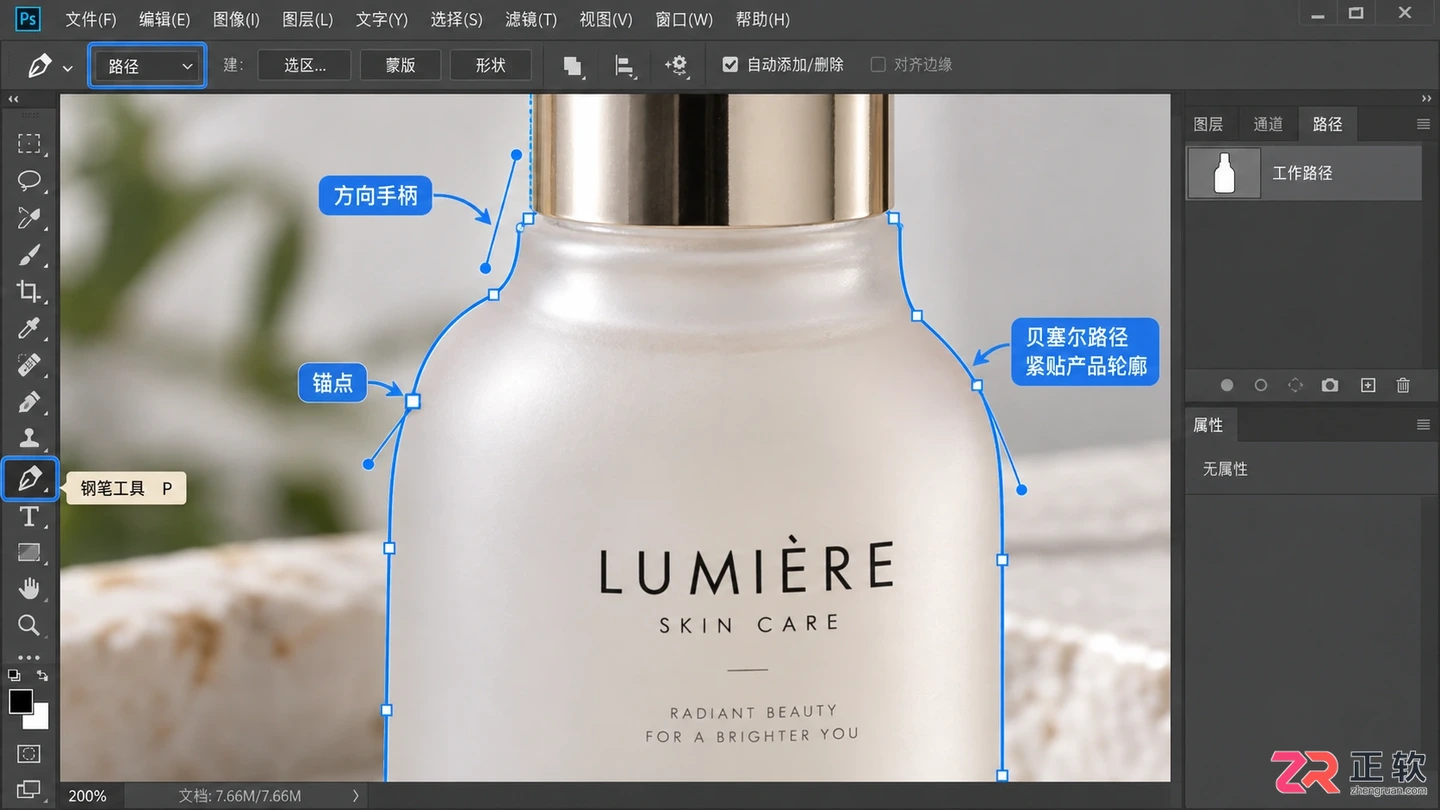The width and height of the screenshot is (1440, 810).
Task: Create a new path
Action: (1368, 385)
